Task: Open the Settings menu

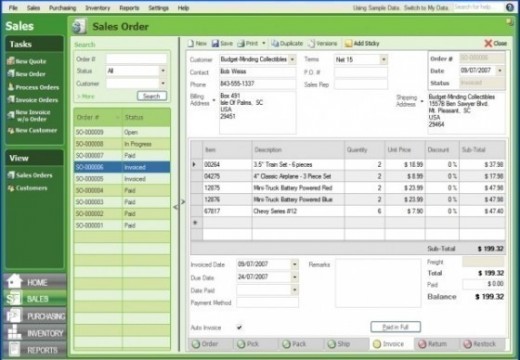Action: 158,8
